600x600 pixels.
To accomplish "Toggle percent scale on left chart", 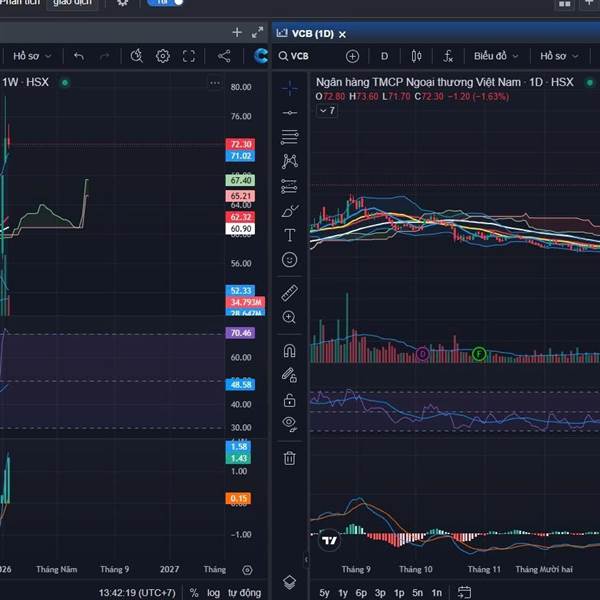I will coord(194,593).
